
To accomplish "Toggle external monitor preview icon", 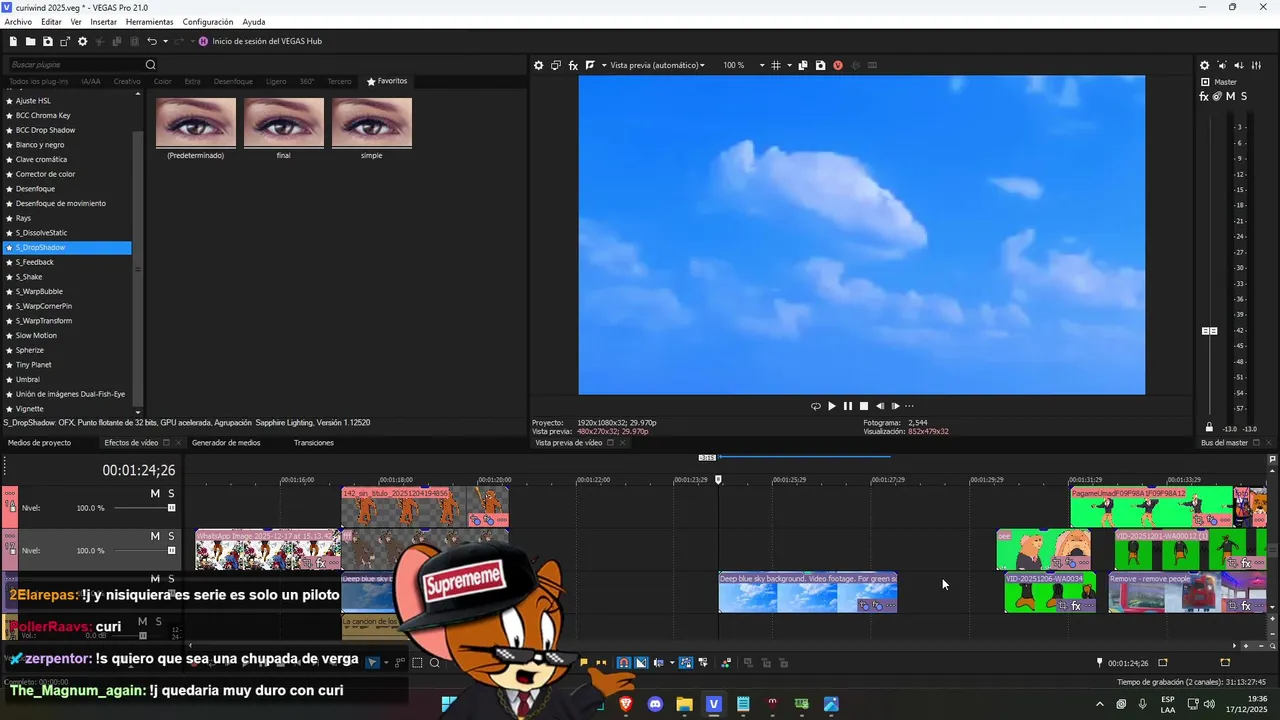I will pyautogui.click(x=556, y=65).
